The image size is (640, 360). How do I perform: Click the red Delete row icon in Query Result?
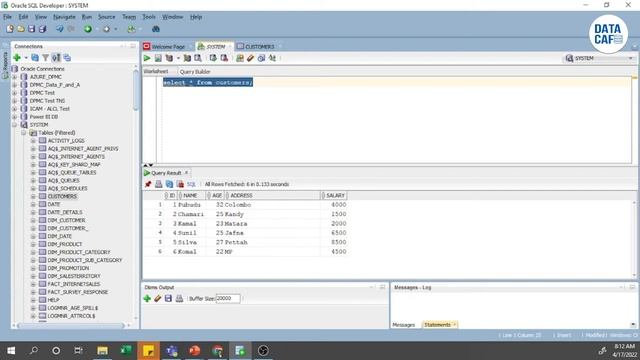pos(180,184)
